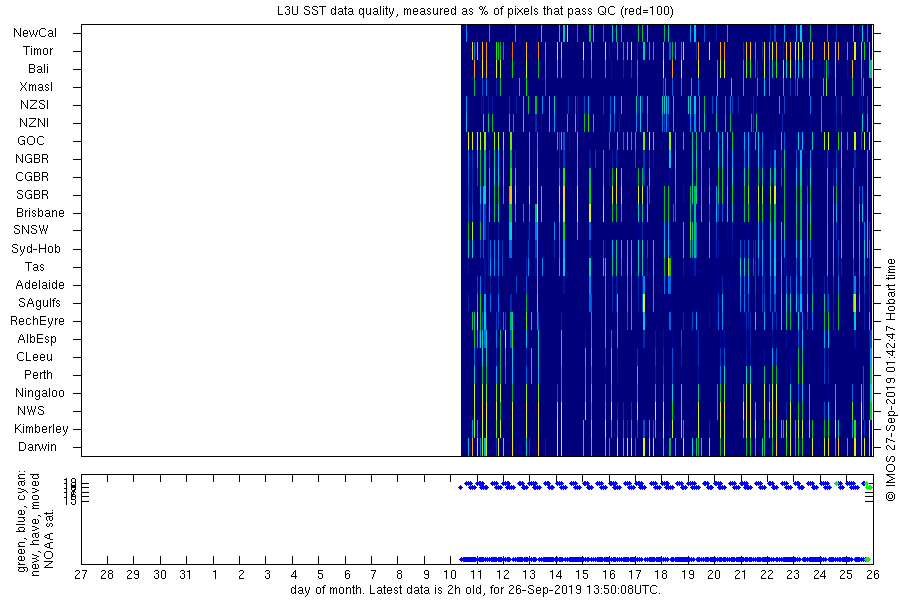
Task: Click day 1 on the time axis
Action: point(214,575)
